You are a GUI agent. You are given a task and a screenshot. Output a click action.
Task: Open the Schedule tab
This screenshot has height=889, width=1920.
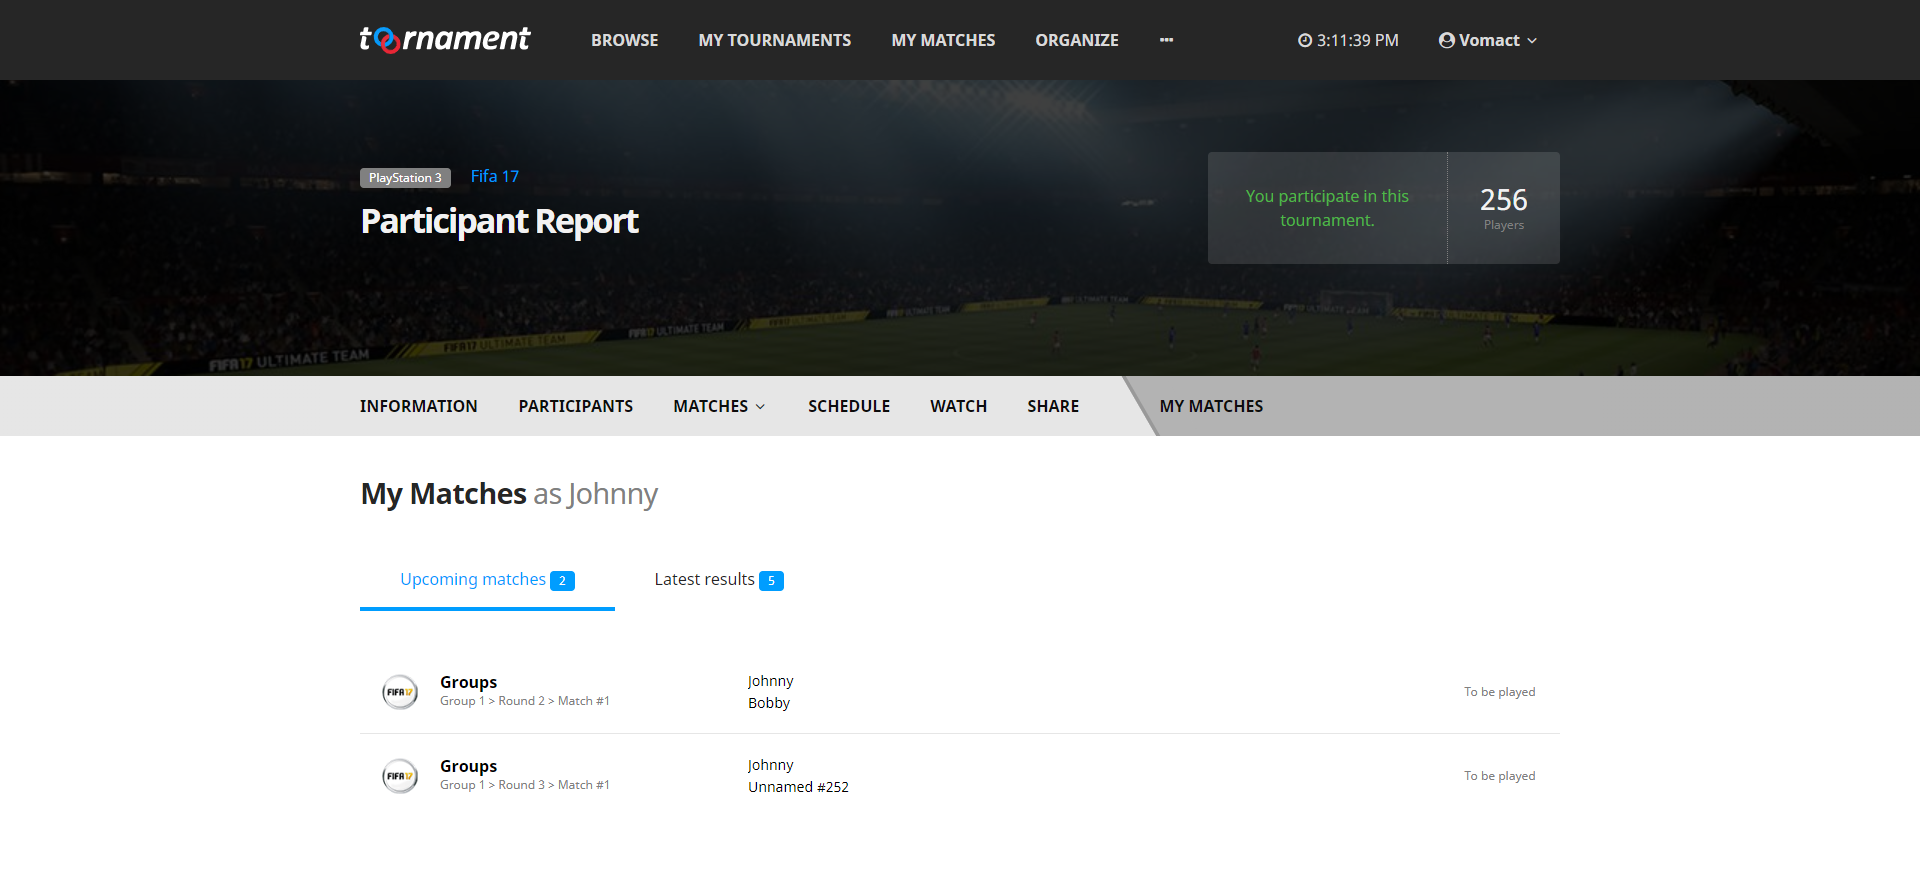[849, 406]
